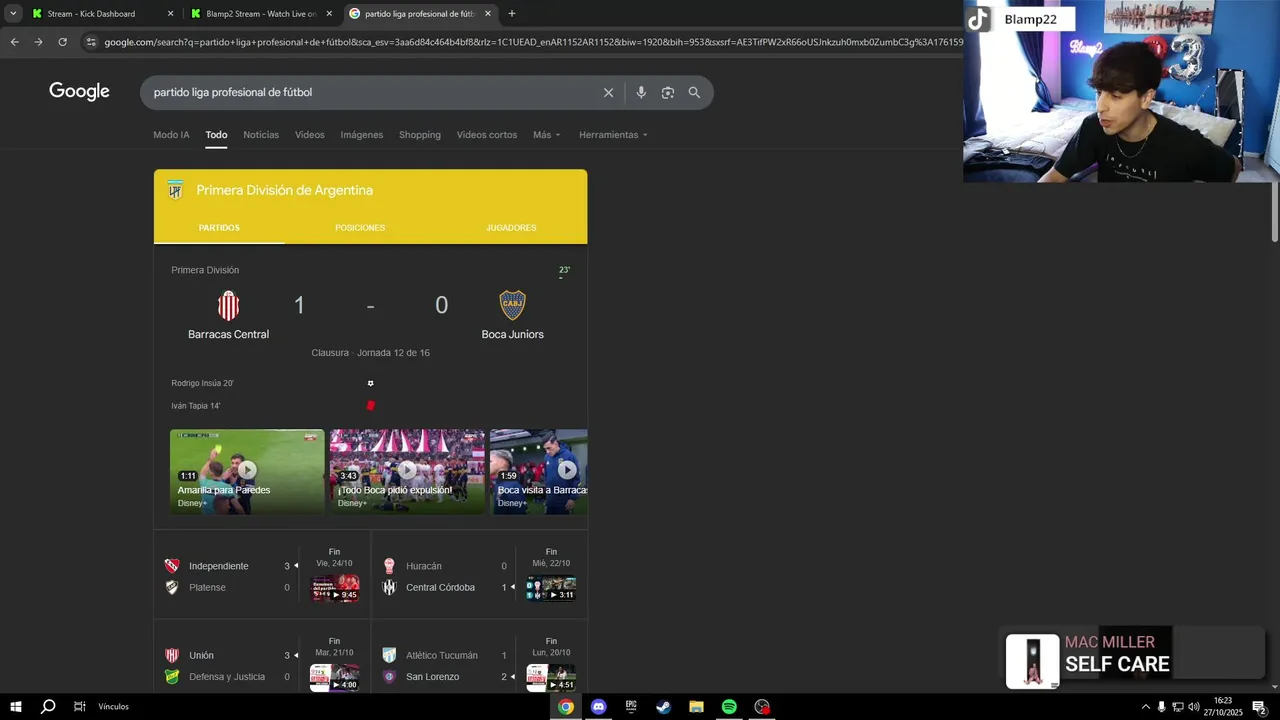
Task: Click the Barracas Central team crest
Action: tap(229, 305)
